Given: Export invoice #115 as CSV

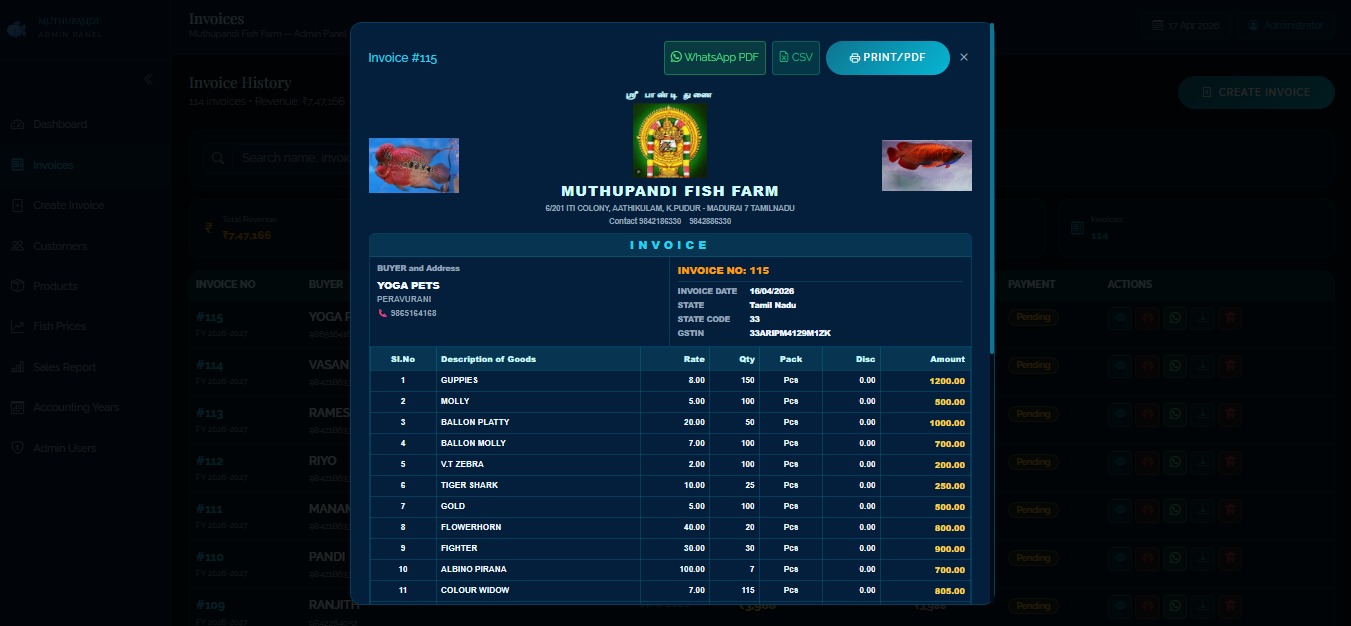Looking at the screenshot, I should [795, 58].
